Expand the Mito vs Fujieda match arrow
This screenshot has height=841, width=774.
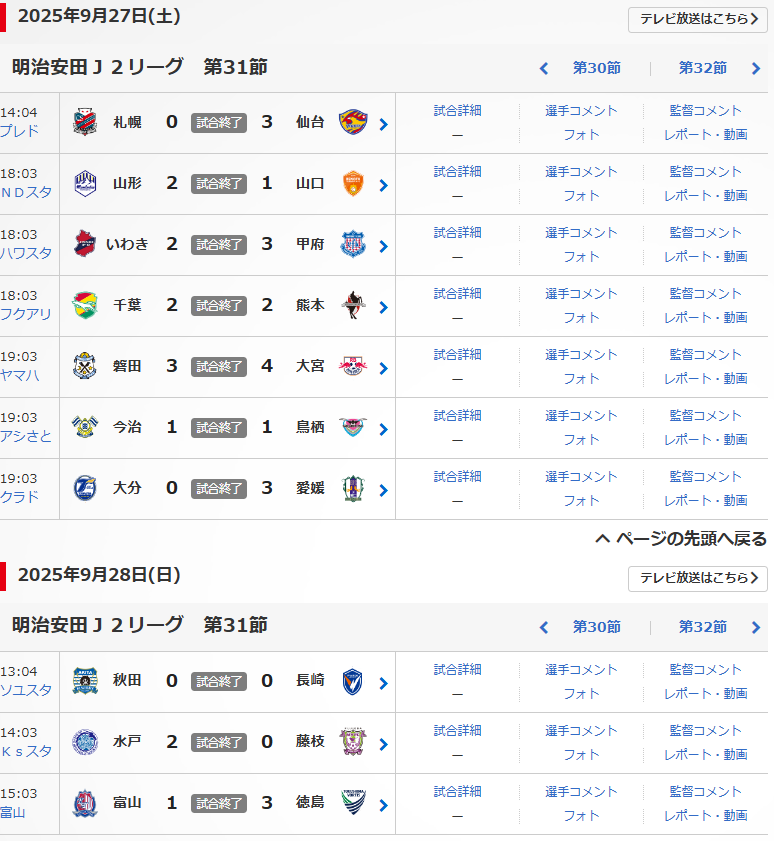click(383, 745)
